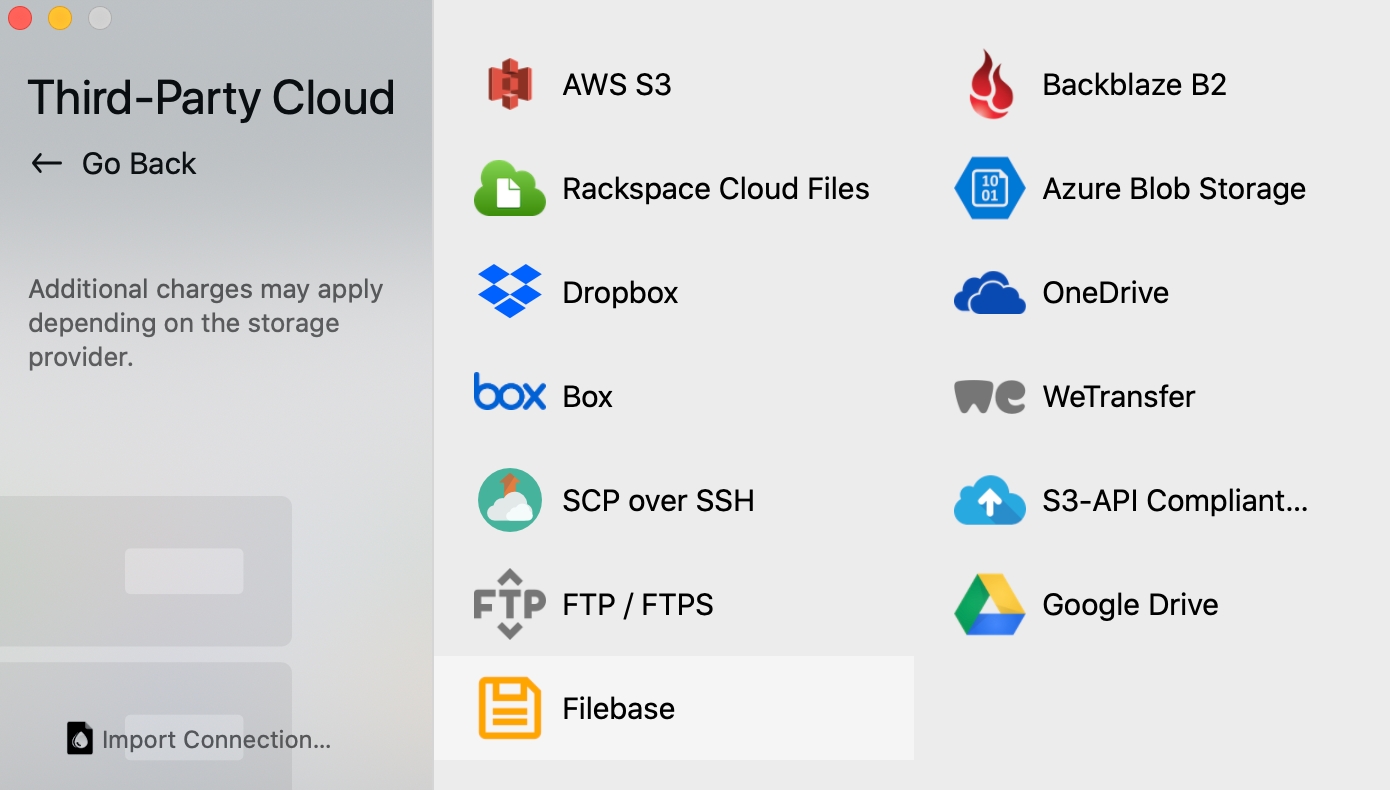Select the Backblaze B2 flame icon

point(990,85)
